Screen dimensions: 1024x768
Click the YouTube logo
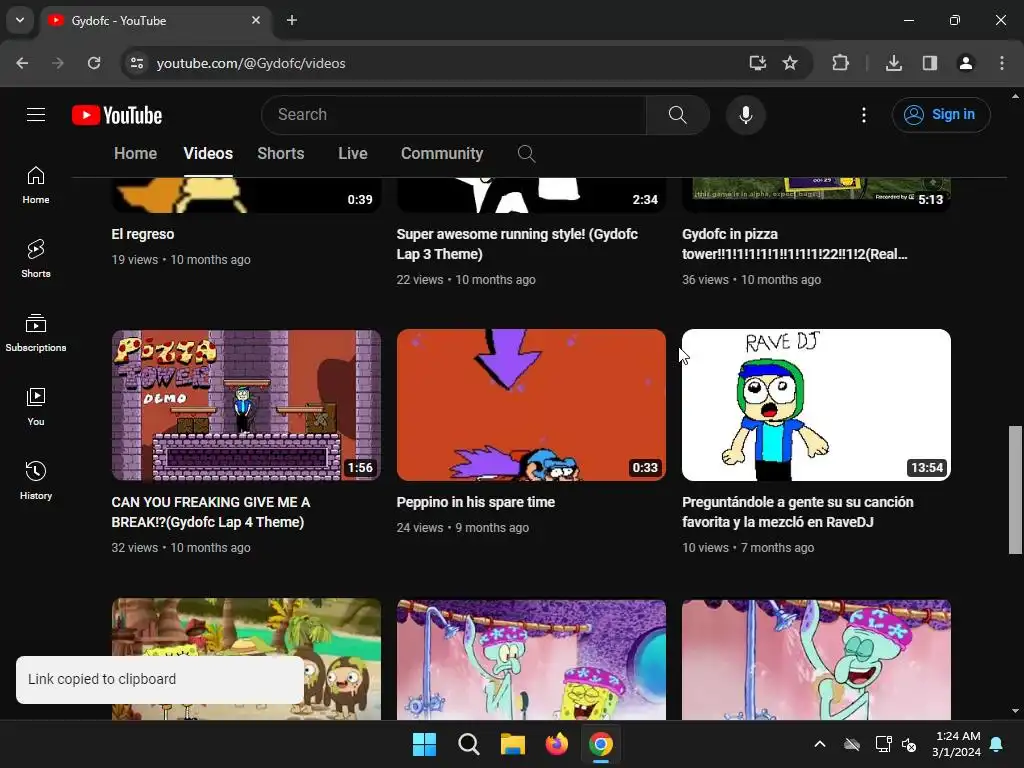click(x=117, y=115)
